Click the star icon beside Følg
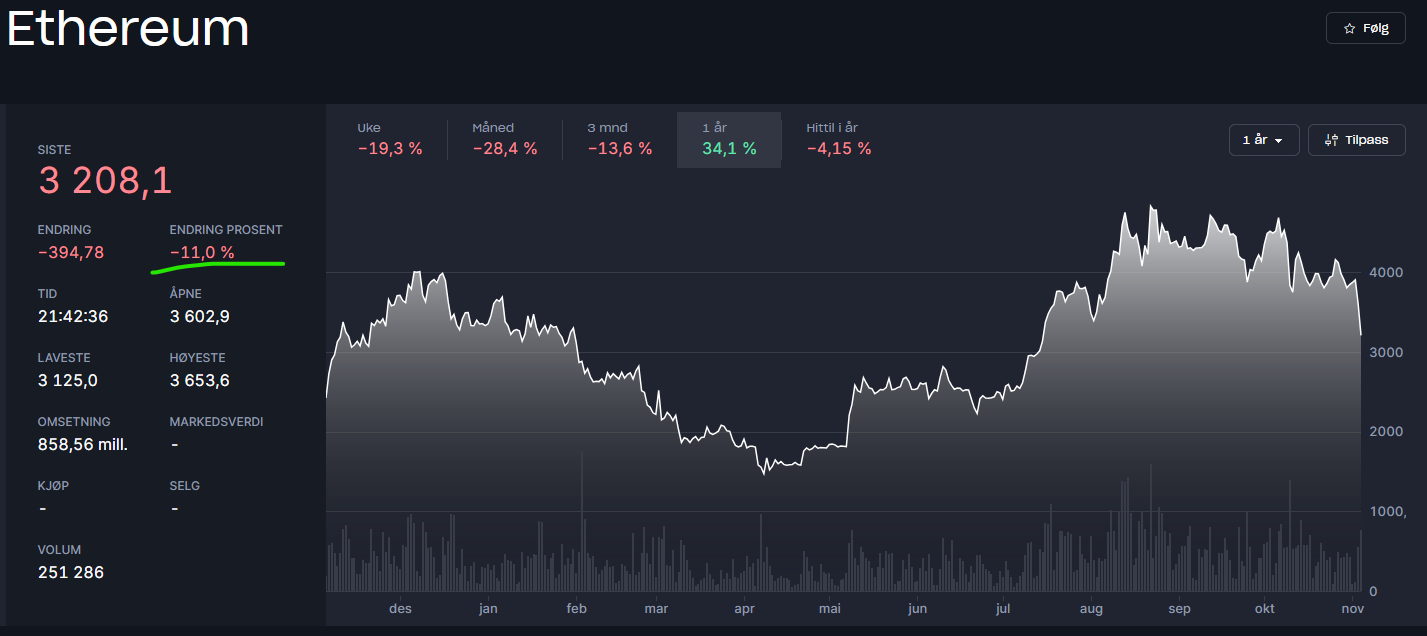The height and width of the screenshot is (636, 1427). tap(1349, 29)
